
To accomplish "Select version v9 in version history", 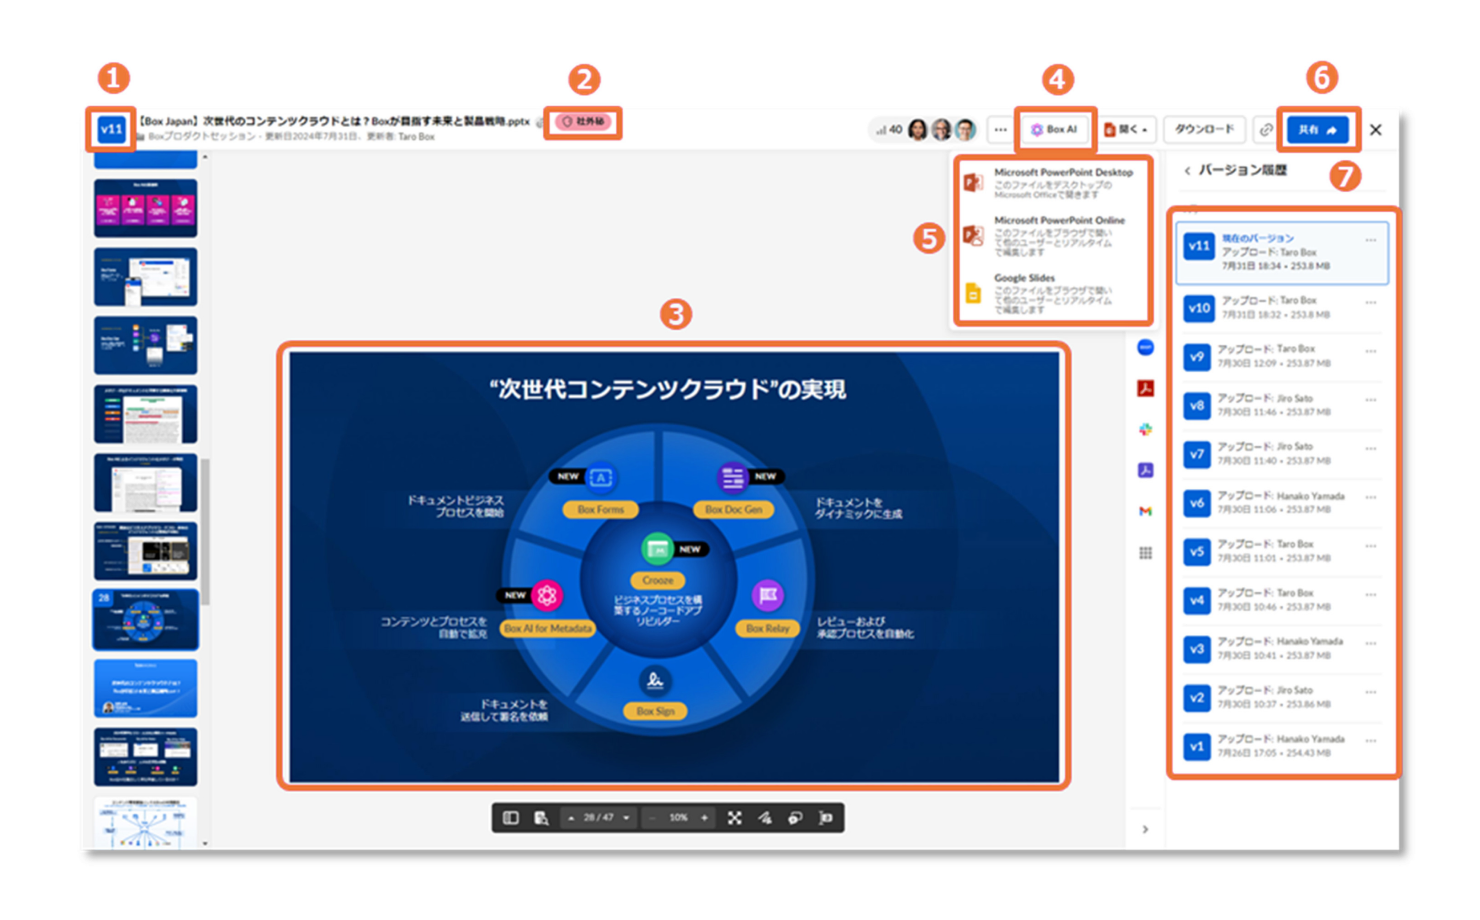I will pos(1283,357).
